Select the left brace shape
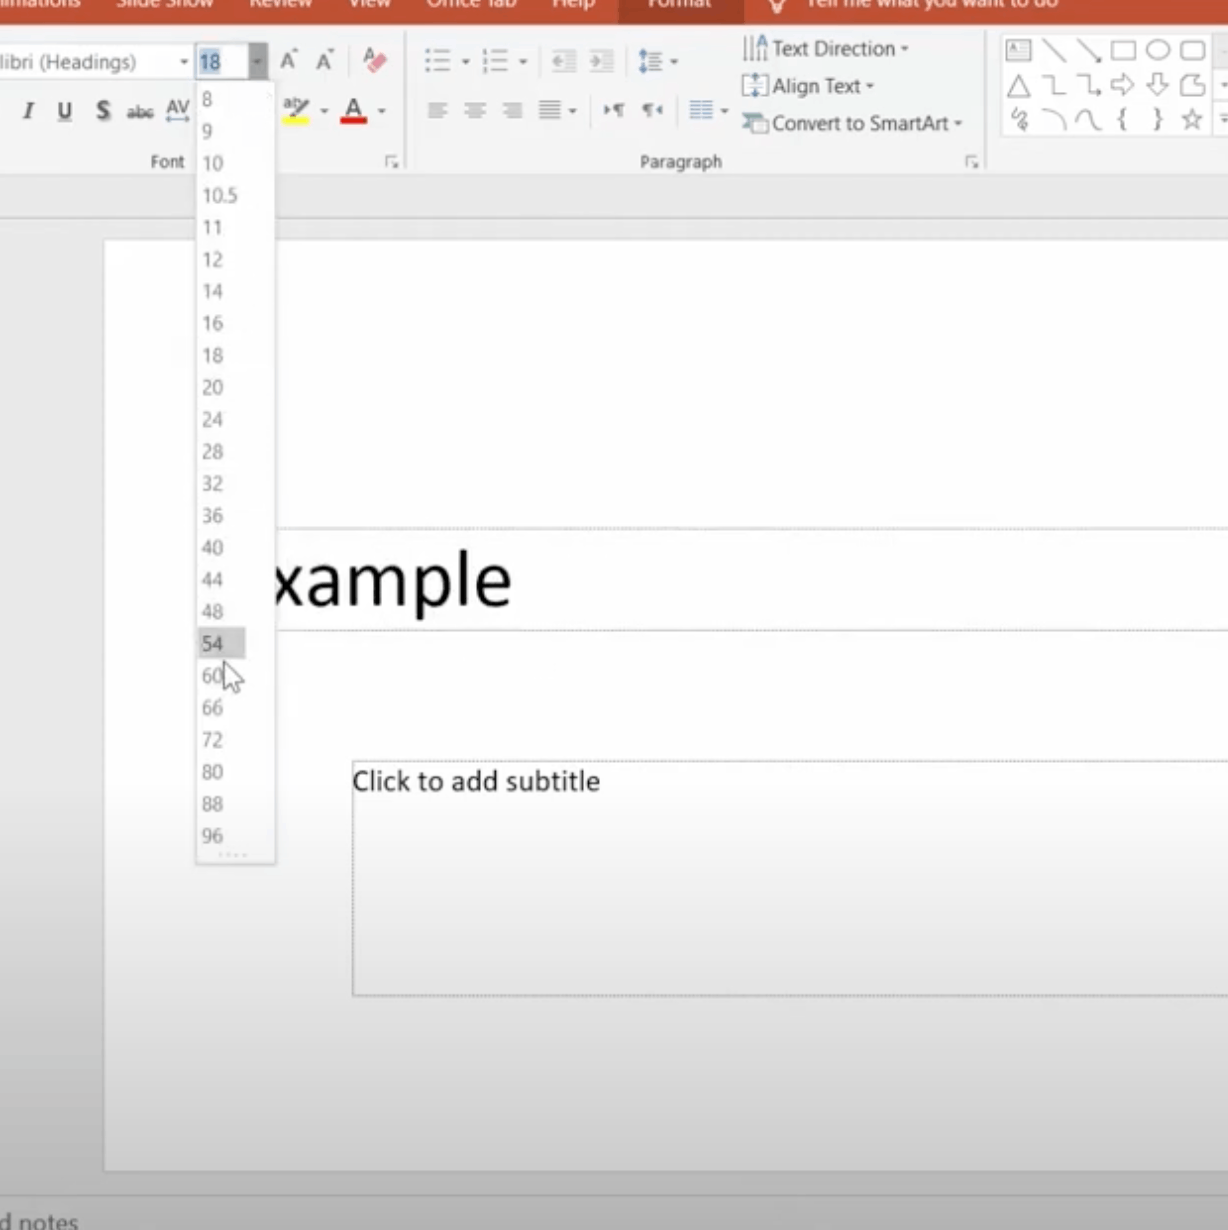The height and width of the screenshot is (1230, 1228). click(1123, 120)
